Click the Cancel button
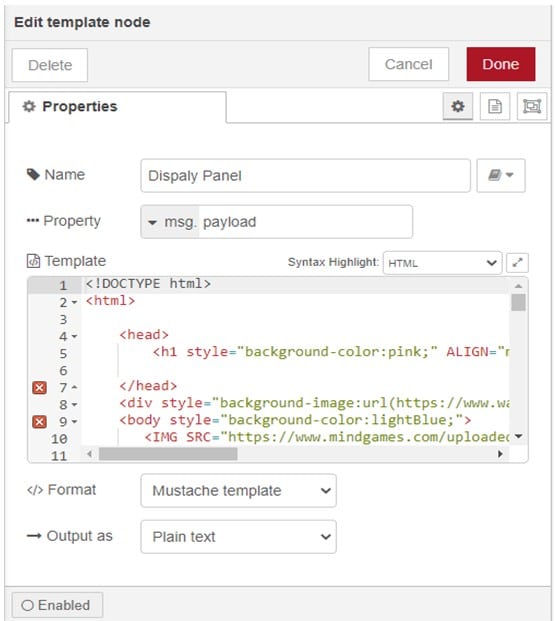The width and height of the screenshot is (556, 621). (408, 64)
